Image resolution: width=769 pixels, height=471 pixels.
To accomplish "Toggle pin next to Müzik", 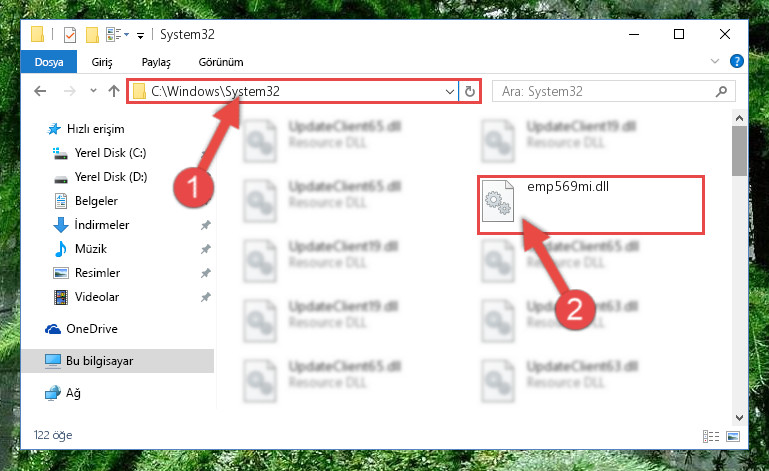I will (205, 249).
